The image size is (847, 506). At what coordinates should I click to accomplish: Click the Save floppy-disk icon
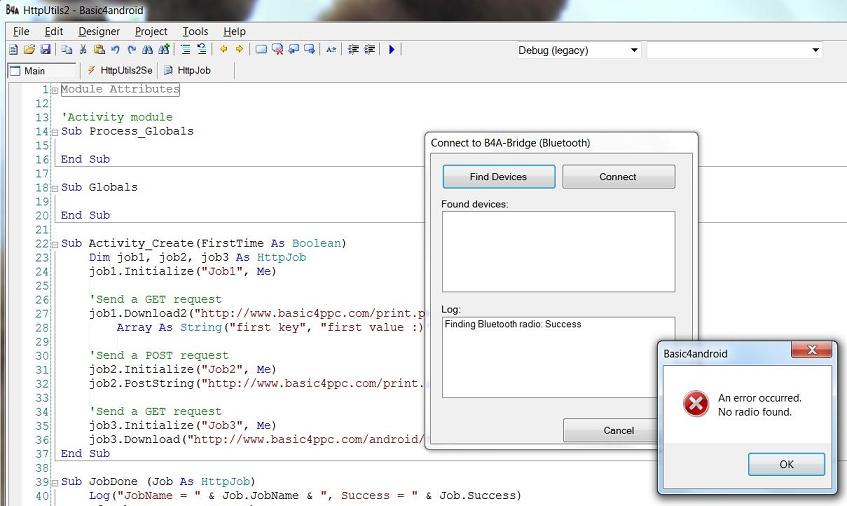[x=45, y=50]
